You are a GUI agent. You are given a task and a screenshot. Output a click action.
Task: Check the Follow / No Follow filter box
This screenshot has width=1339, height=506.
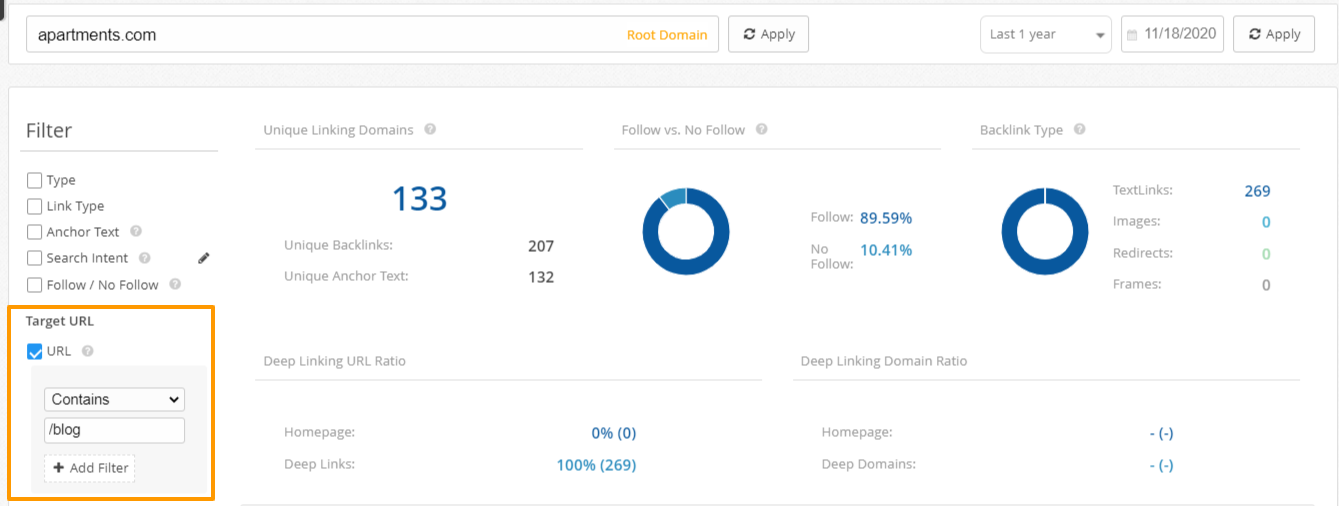34,285
